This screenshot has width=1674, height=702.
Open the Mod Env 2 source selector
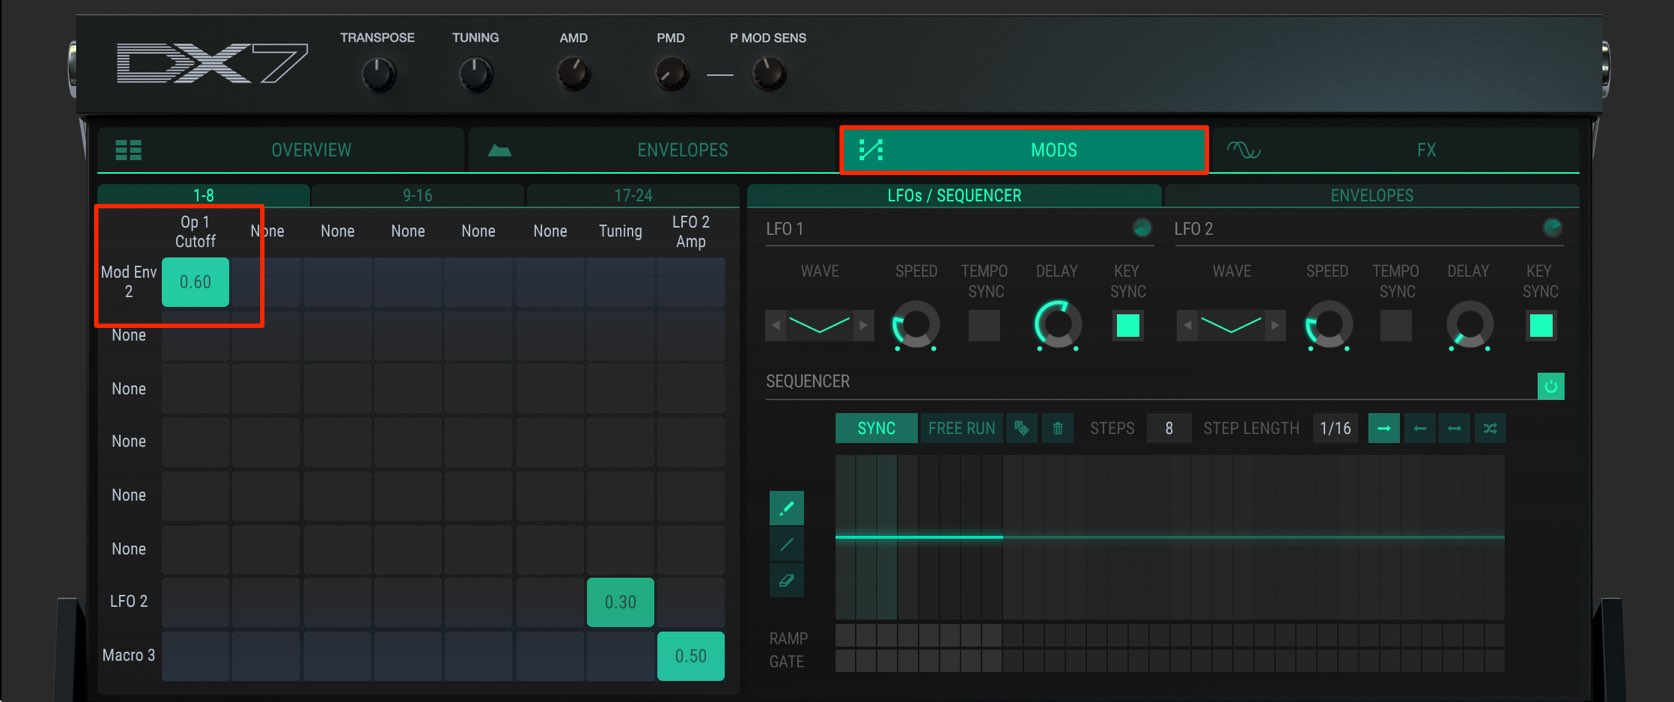pyautogui.click(x=129, y=282)
